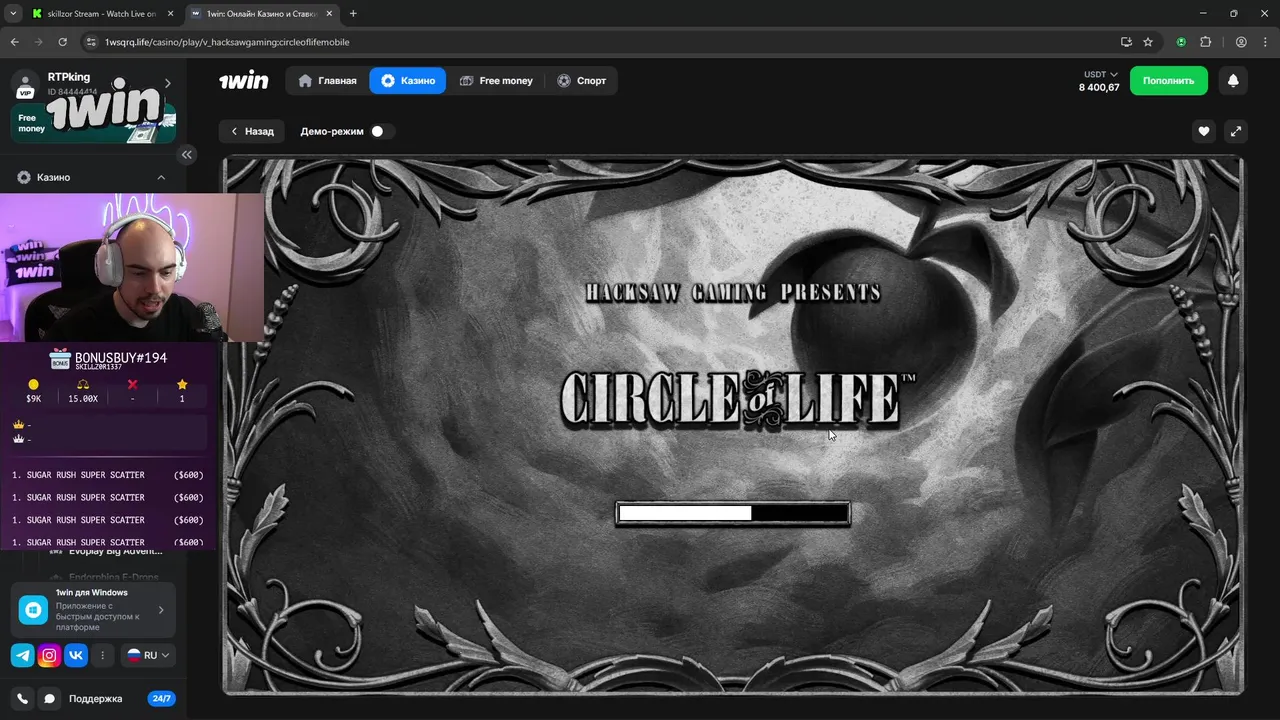Screen dimensions: 1280x720
Task: Click the 8 400,67 balance amount
Action: click(x=1099, y=87)
